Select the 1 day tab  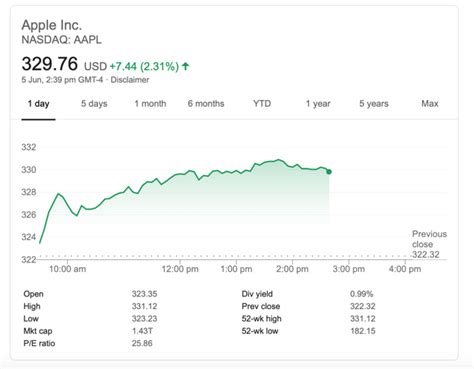pos(38,104)
